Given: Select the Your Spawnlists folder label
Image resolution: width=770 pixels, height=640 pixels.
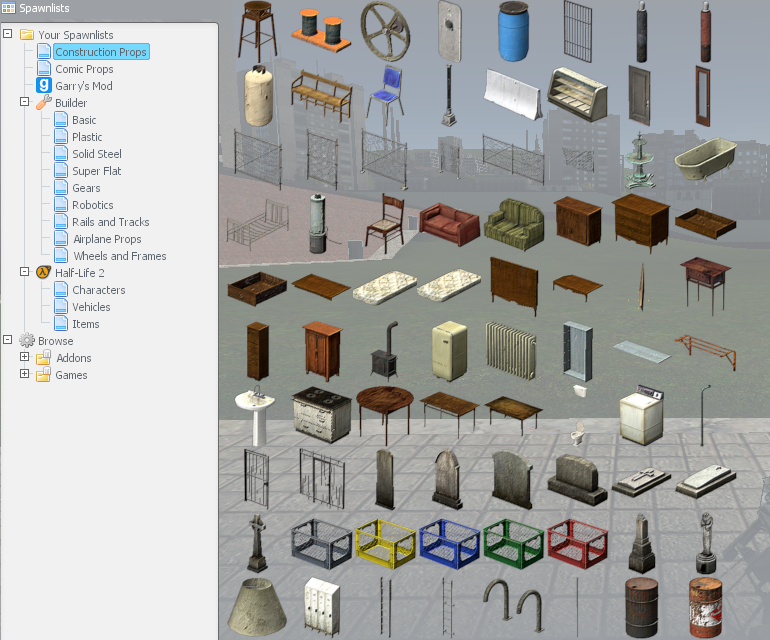Looking at the screenshot, I should [x=76, y=35].
